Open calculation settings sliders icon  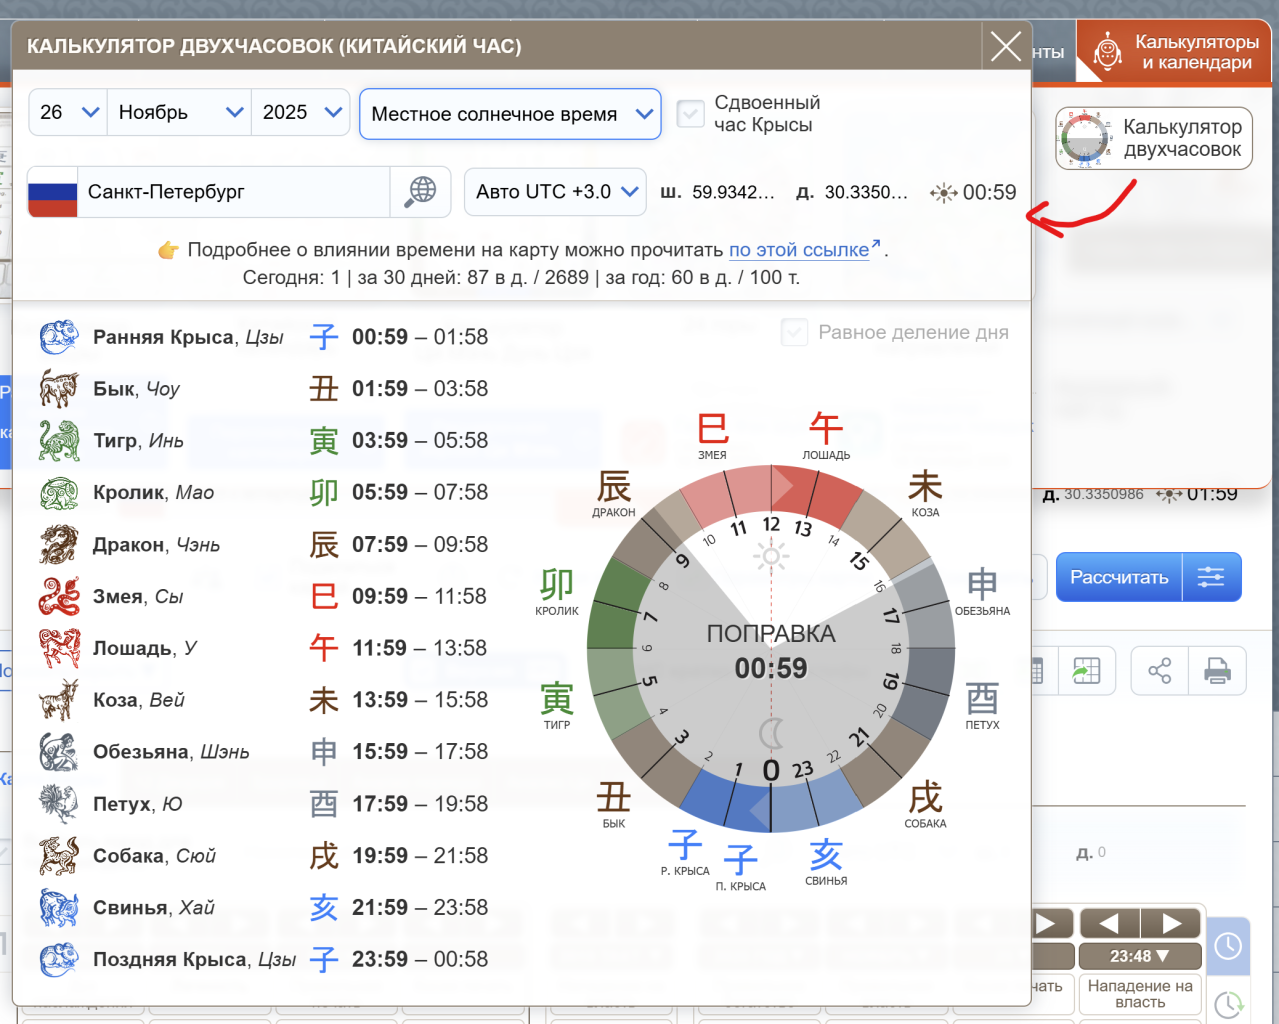point(1211,577)
